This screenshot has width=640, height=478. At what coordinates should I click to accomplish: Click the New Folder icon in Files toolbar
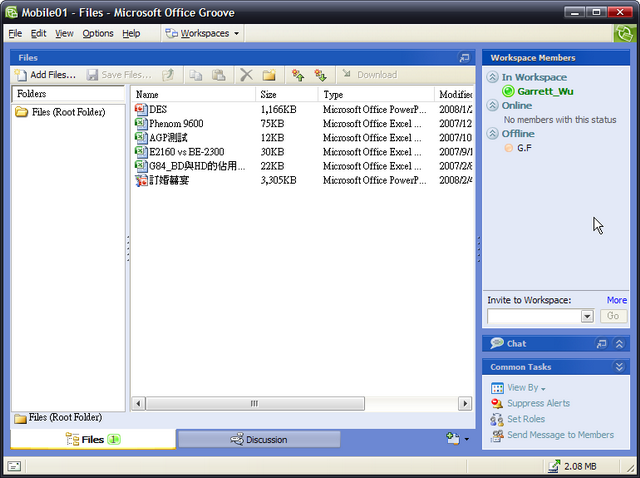(269, 75)
